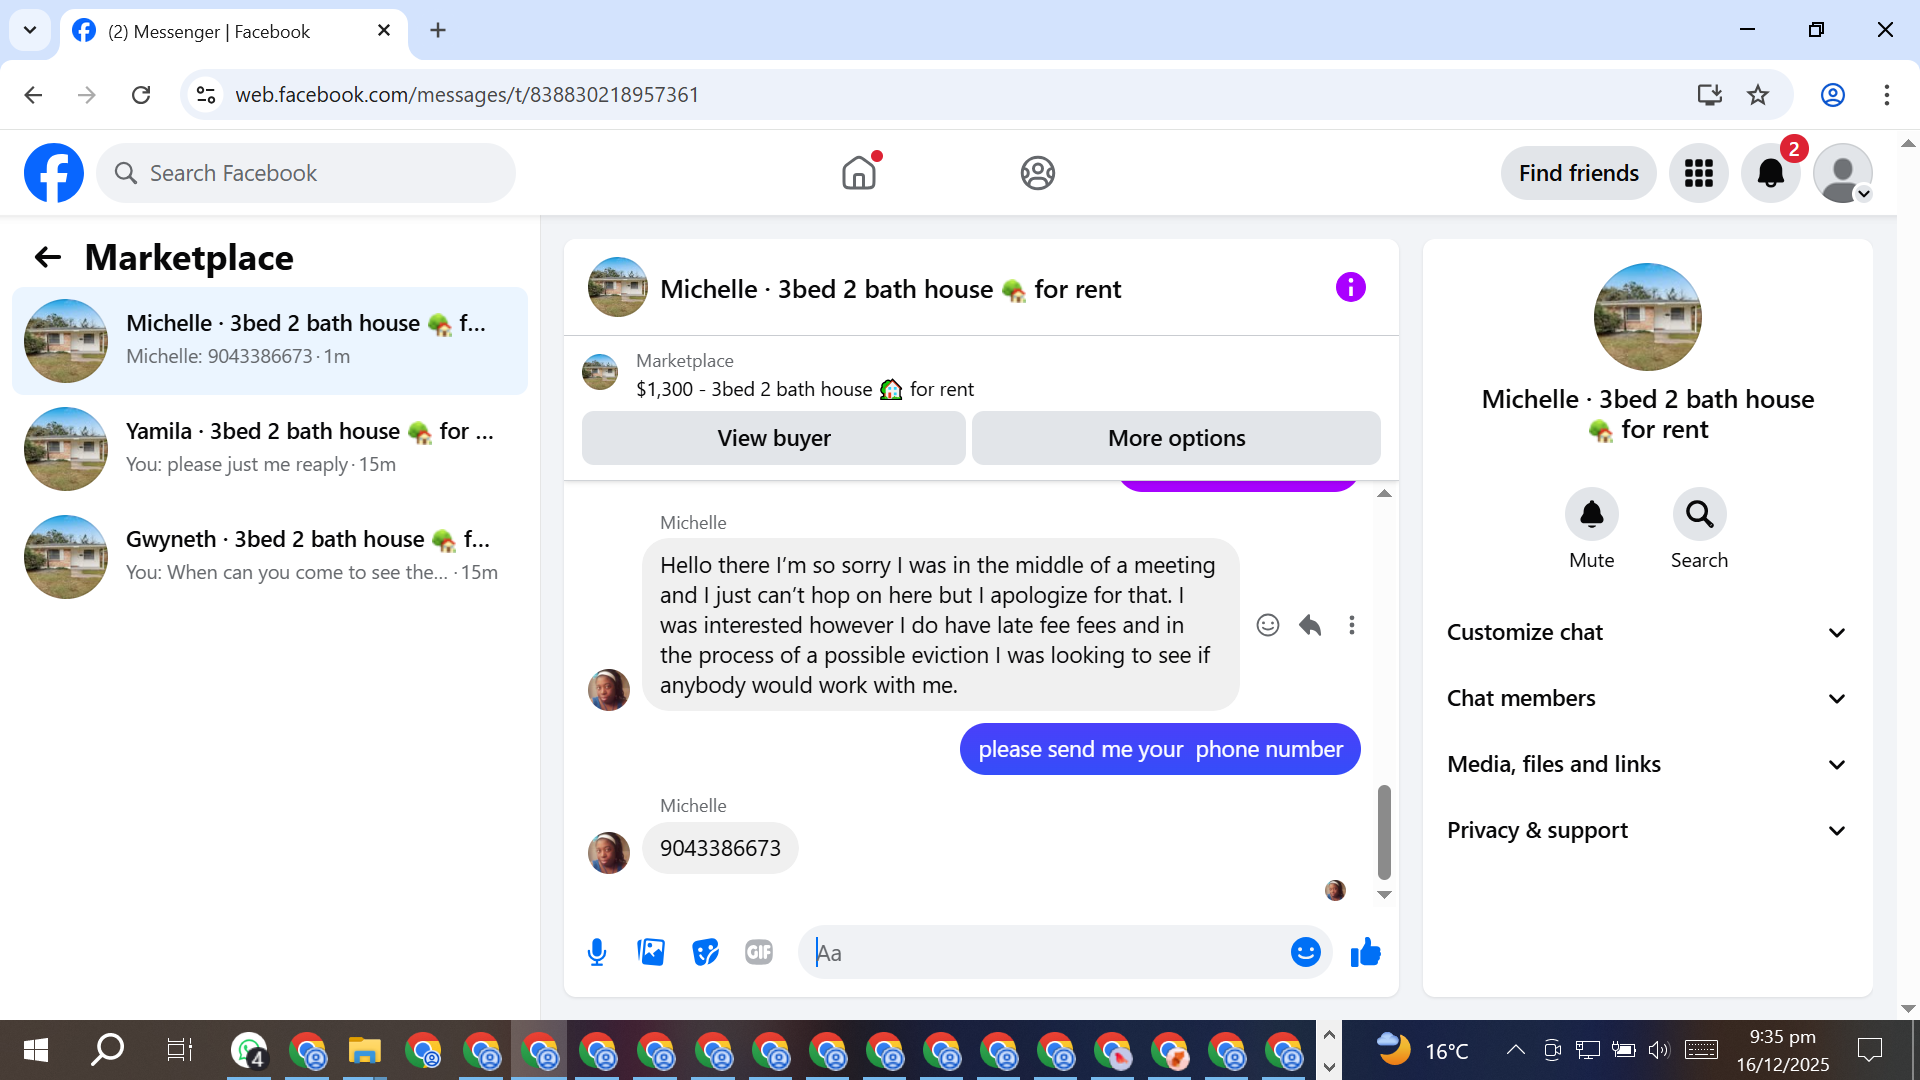Click Find friends button
The width and height of the screenshot is (1920, 1080).
pyautogui.click(x=1579, y=173)
